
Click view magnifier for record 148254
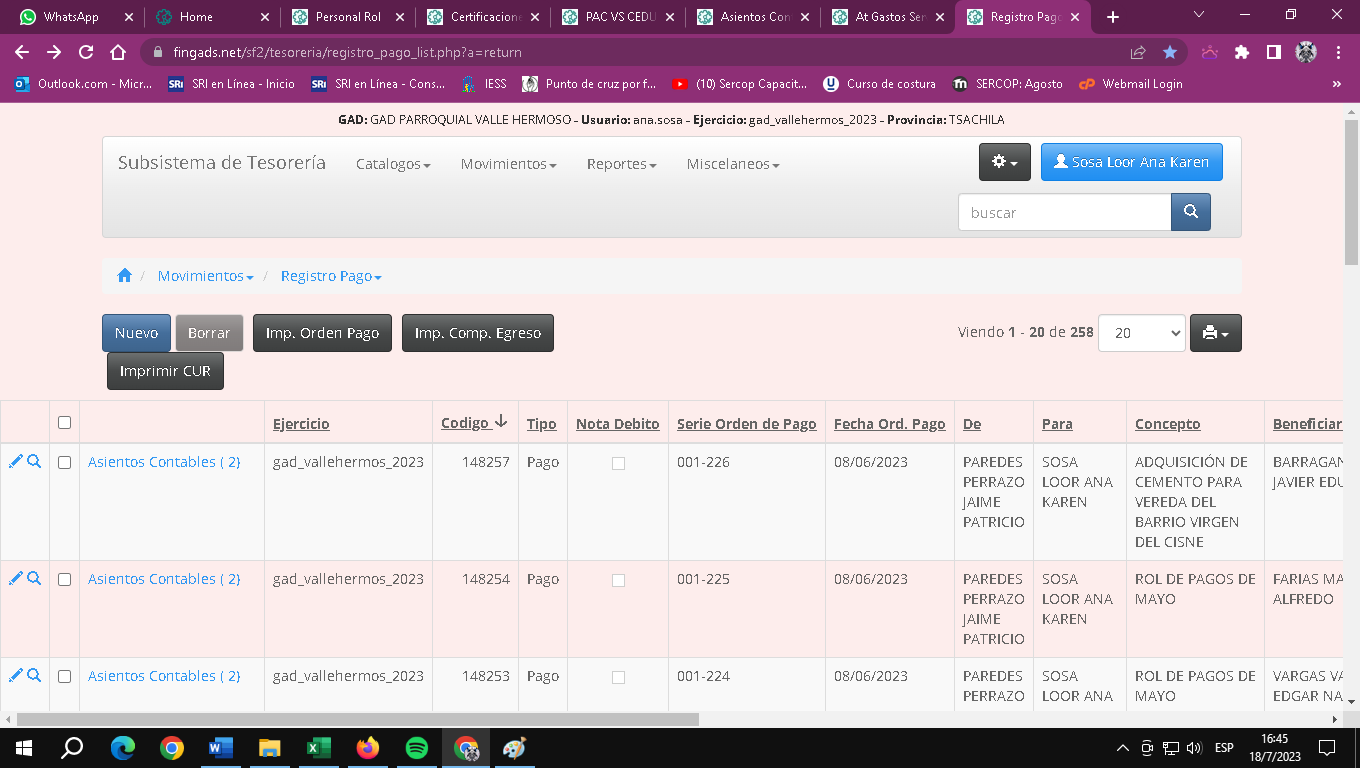[x=34, y=579]
